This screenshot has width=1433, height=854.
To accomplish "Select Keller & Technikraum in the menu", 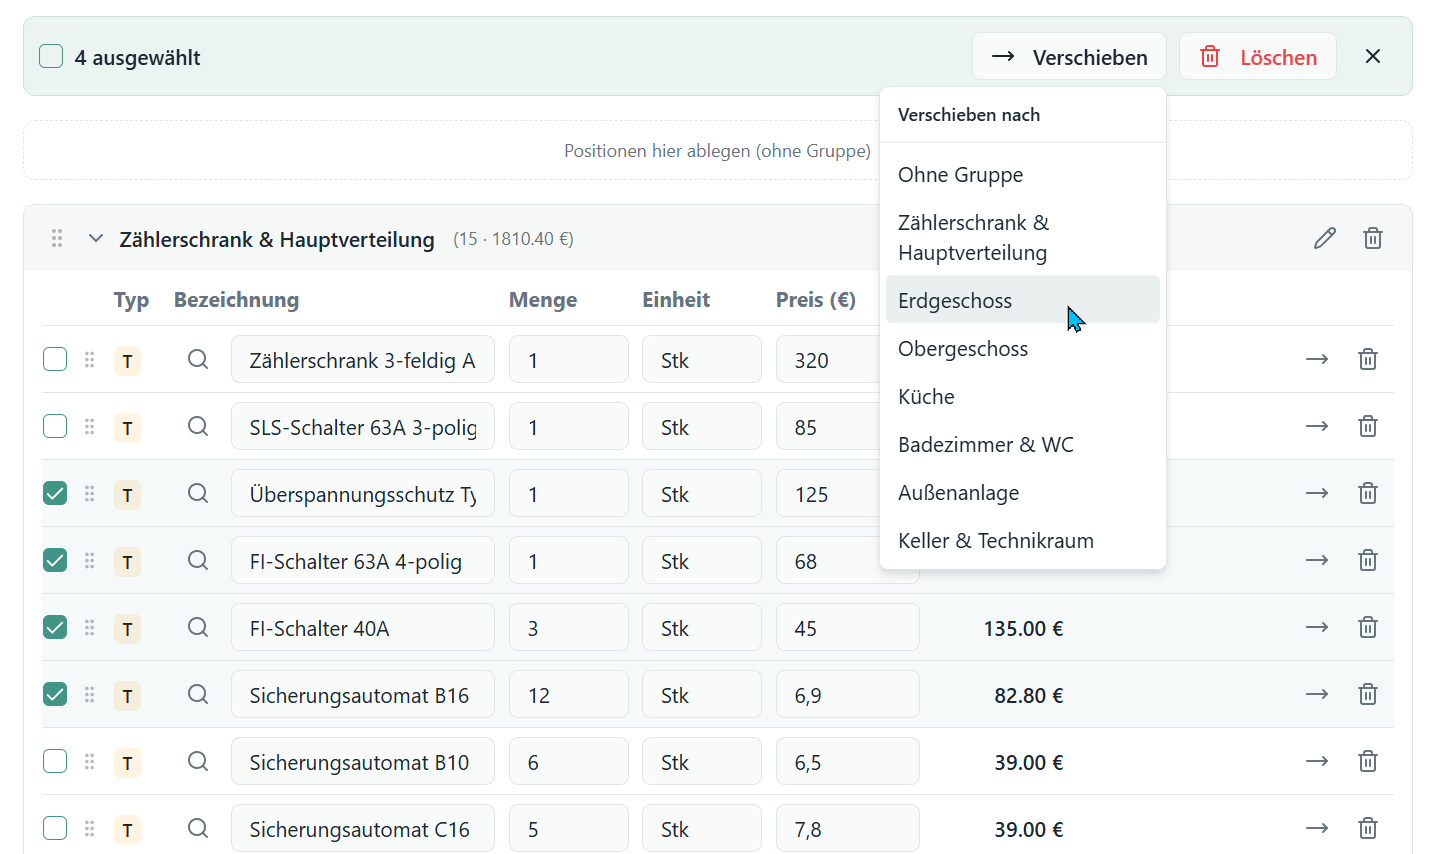I will point(995,540).
